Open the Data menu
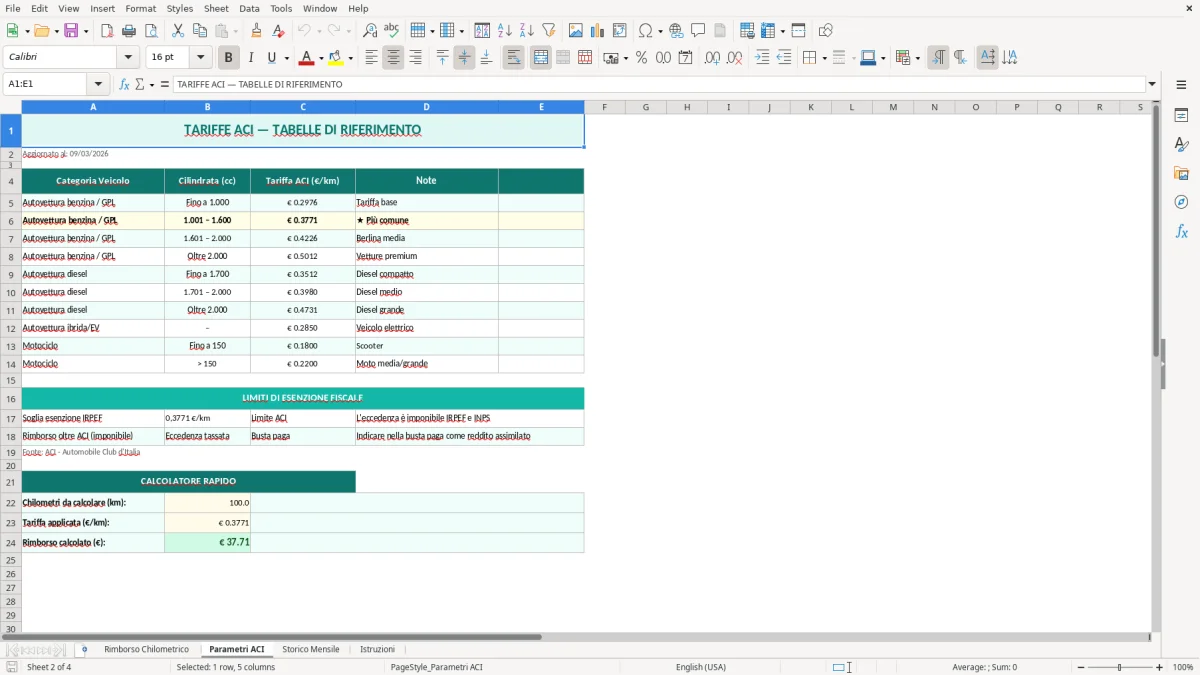 point(249,8)
